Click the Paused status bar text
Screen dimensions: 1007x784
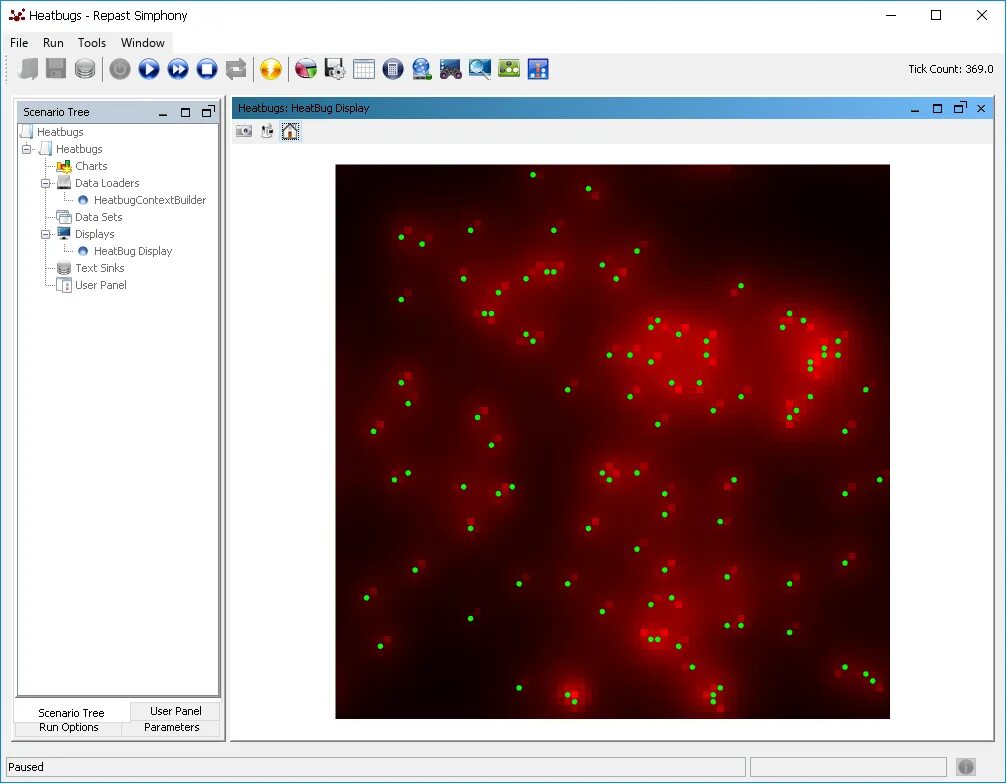coord(26,767)
